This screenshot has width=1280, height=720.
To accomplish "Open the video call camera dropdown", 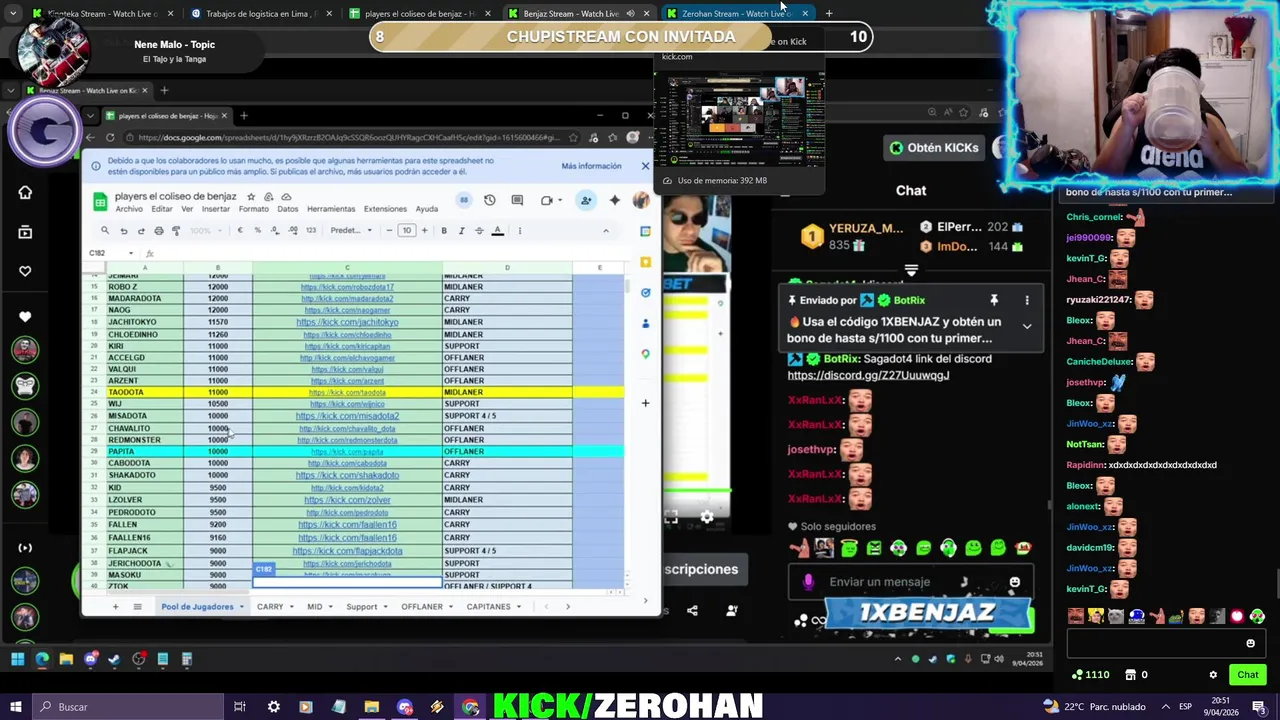I will tap(549, 200).
